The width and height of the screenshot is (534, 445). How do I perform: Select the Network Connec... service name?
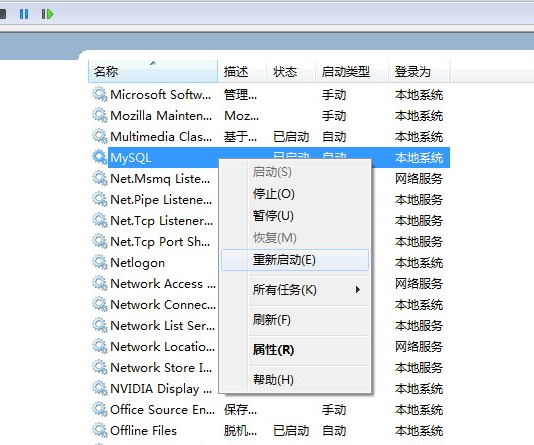click(x=163, y=304)
